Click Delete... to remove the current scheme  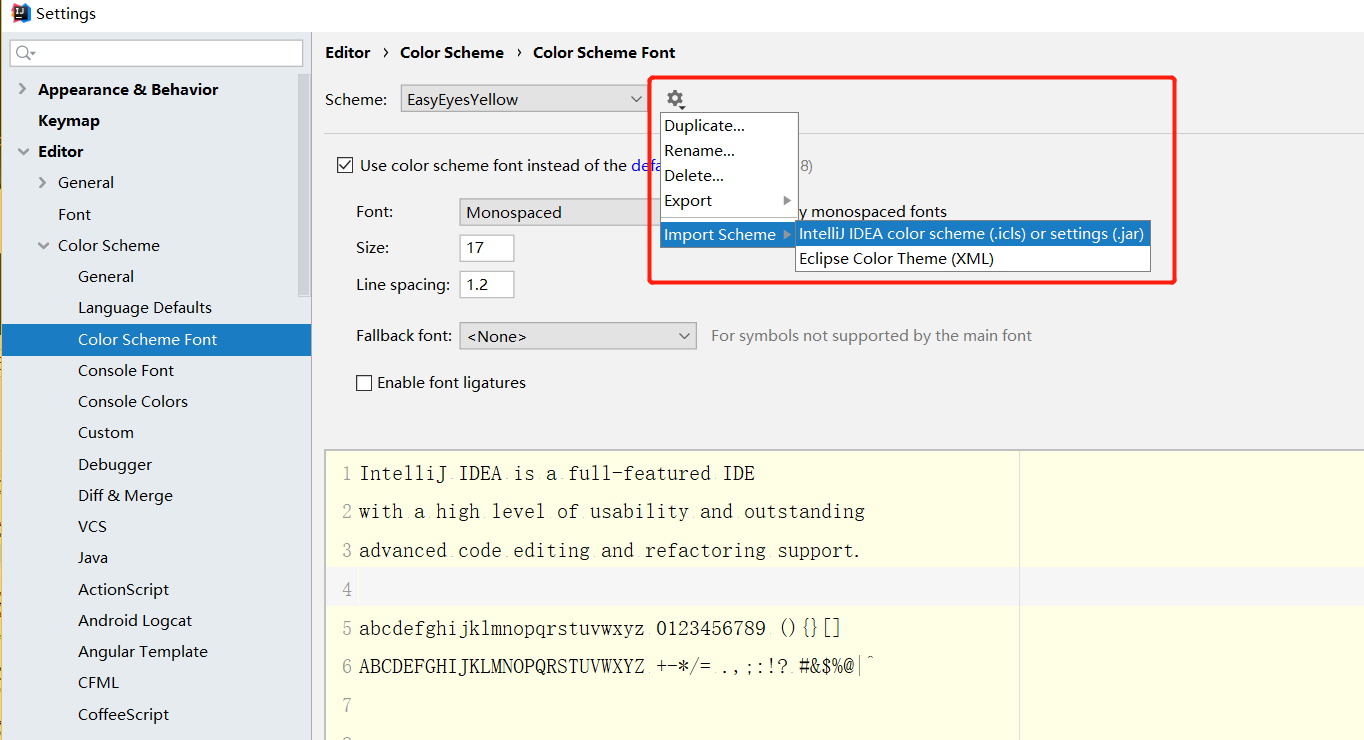point(694,175)
